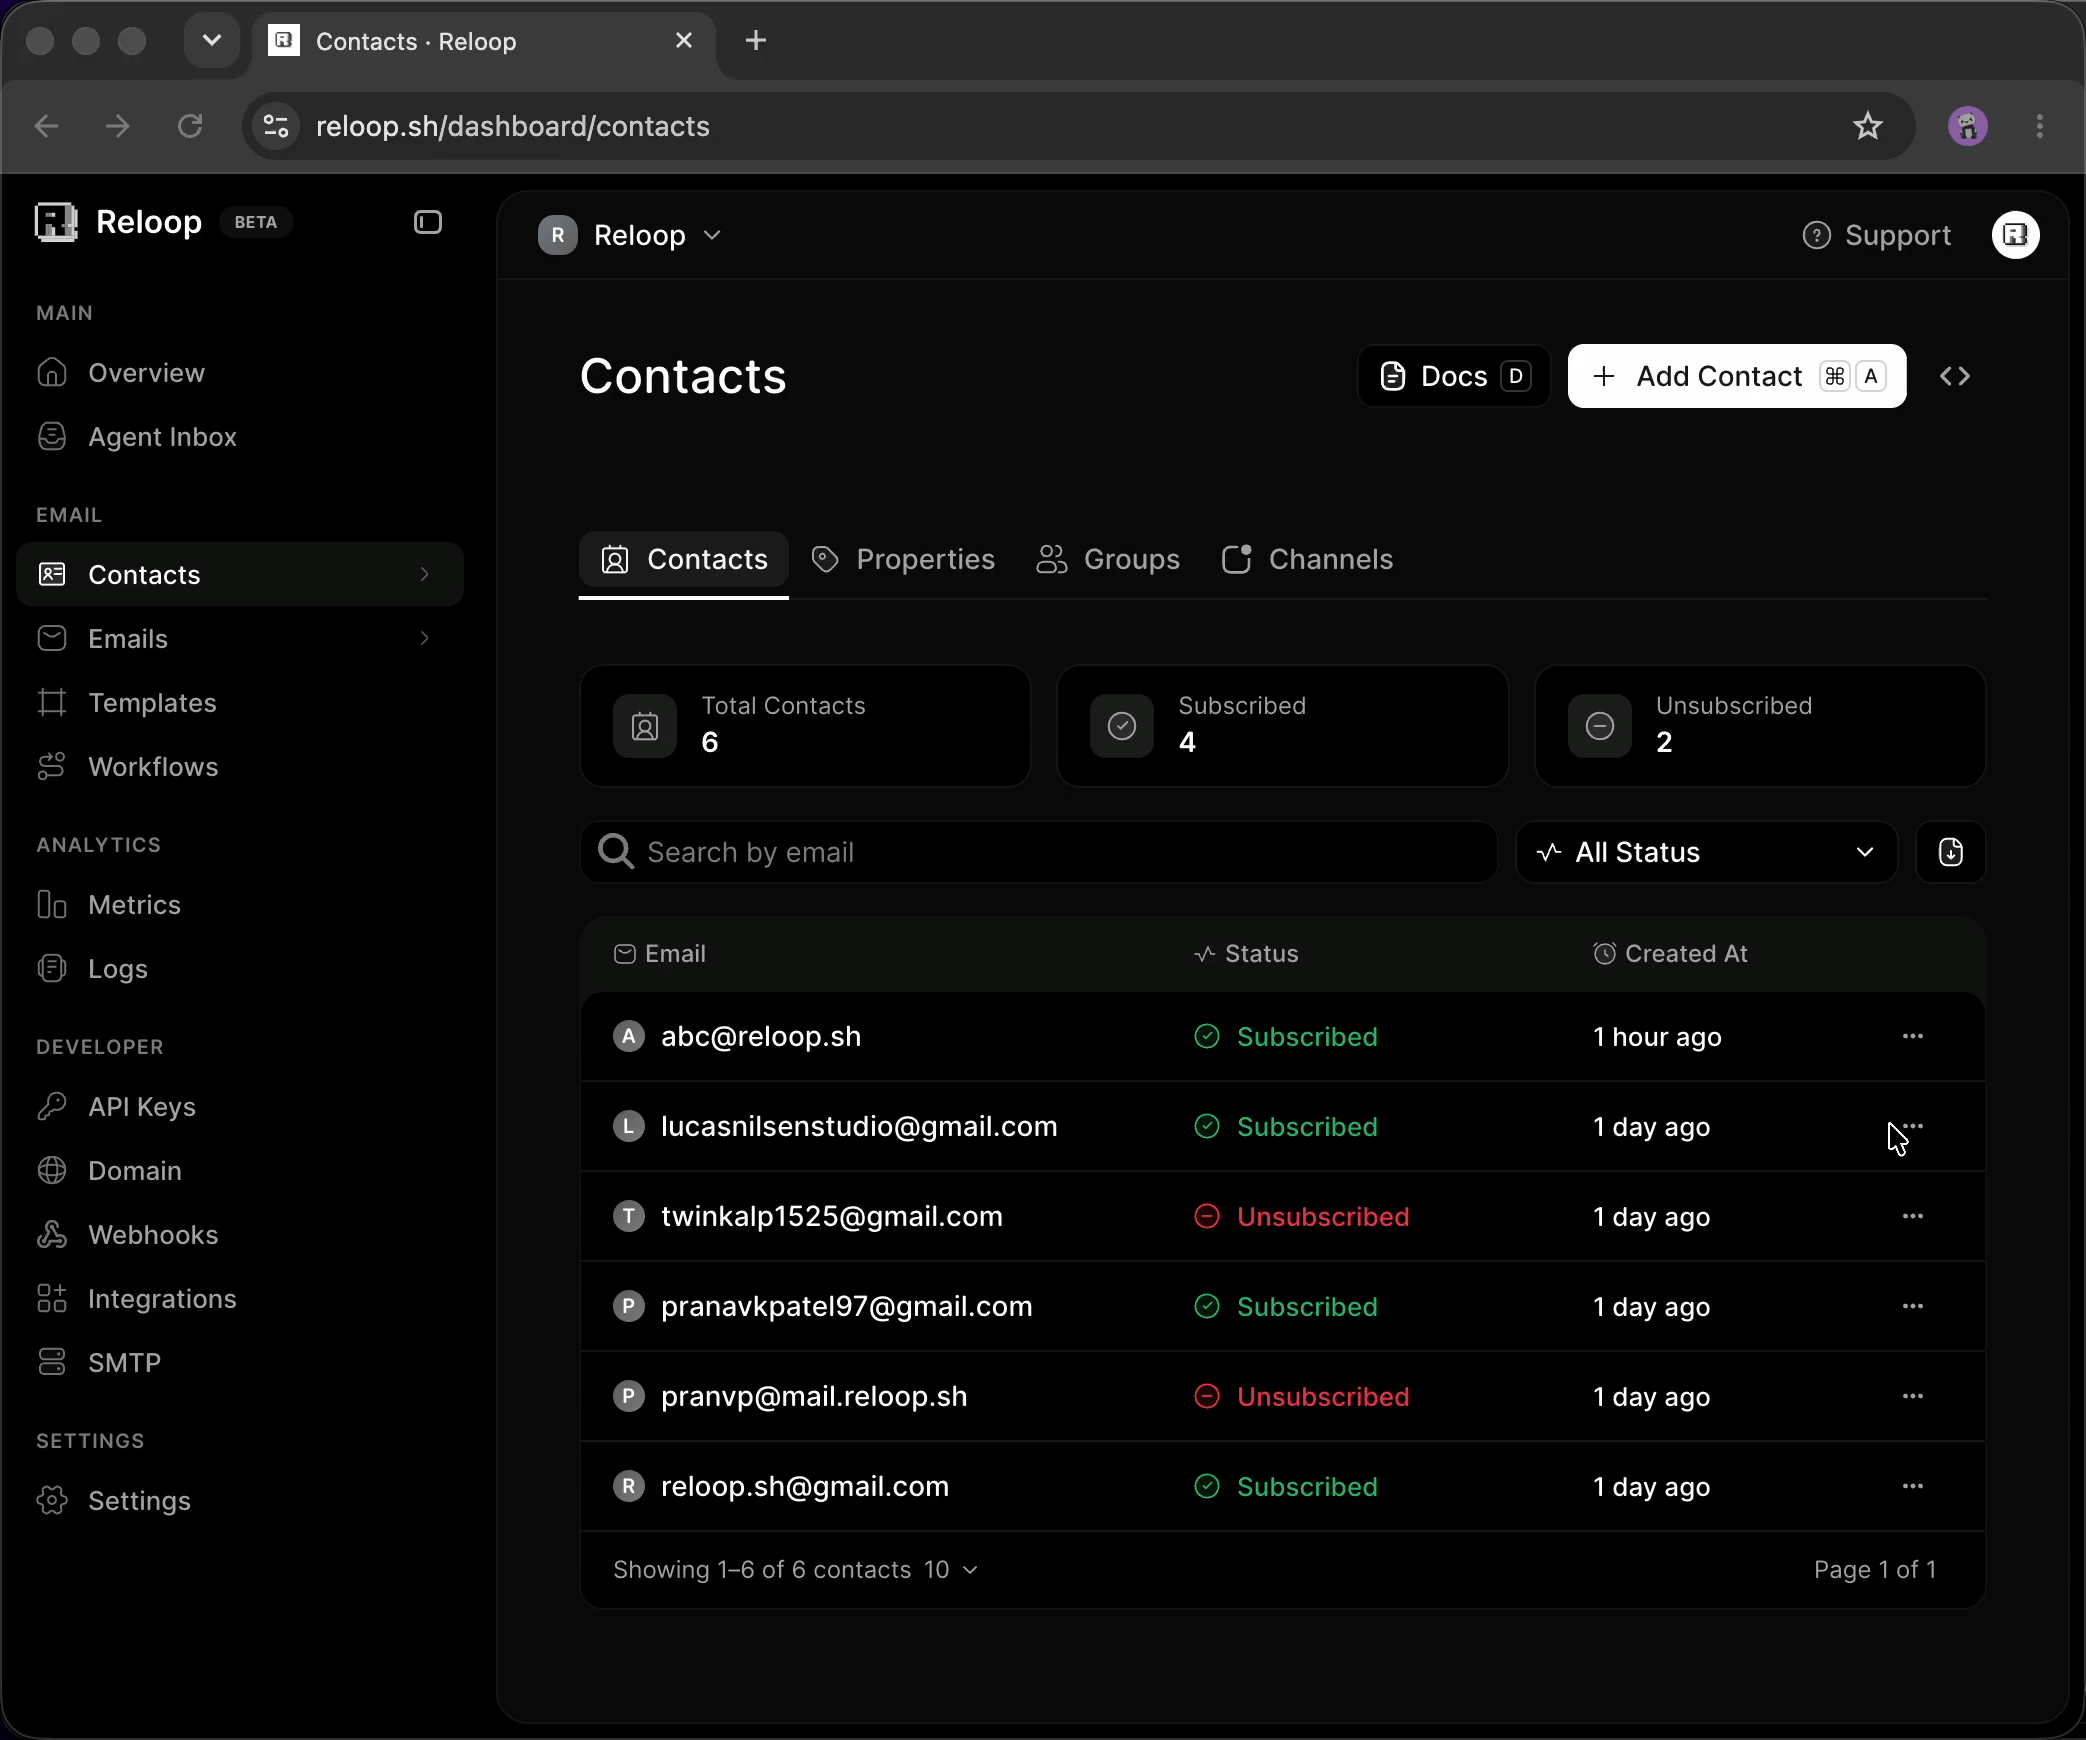The width and height of the screenshot is (2086, 1740).
Task: Reload the page with refresh icon
Action: point(190,126)
